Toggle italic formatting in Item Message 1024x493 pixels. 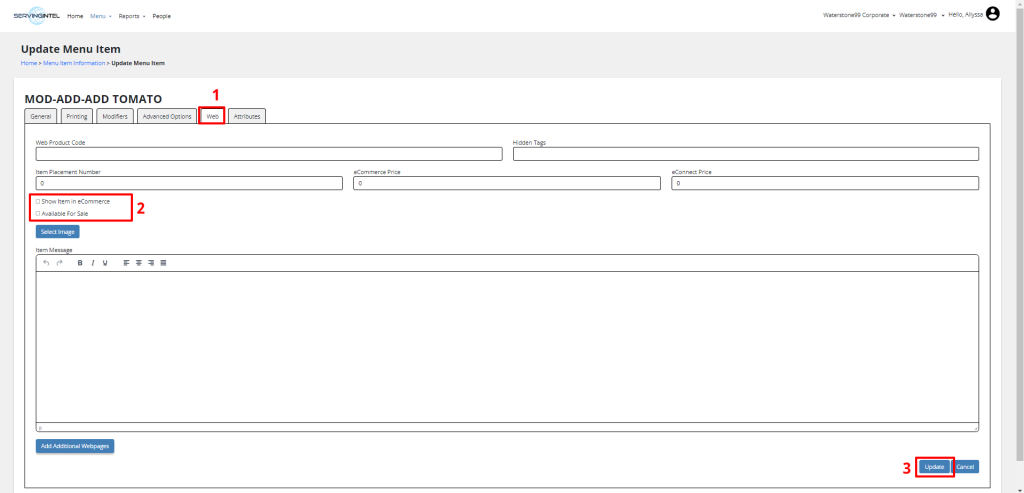pyautogui.click(x=93, y=262)
